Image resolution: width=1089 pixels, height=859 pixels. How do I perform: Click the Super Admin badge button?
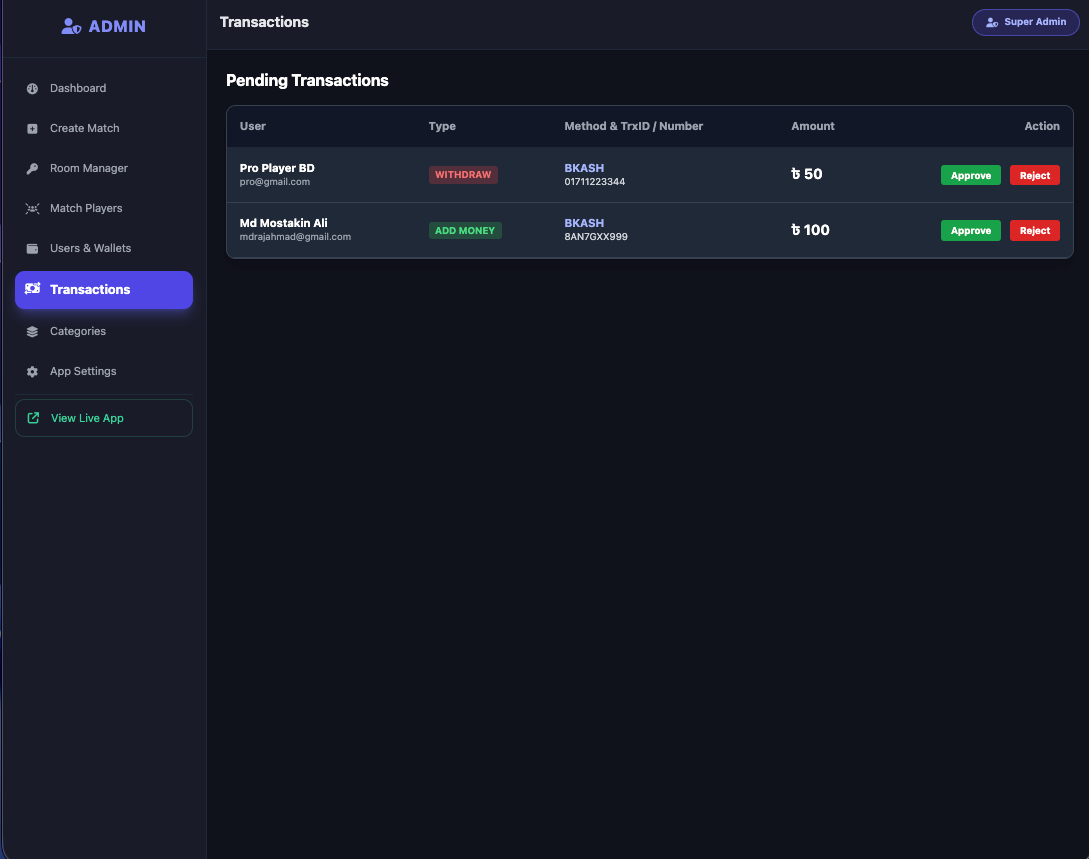(x=1025, y=22)
